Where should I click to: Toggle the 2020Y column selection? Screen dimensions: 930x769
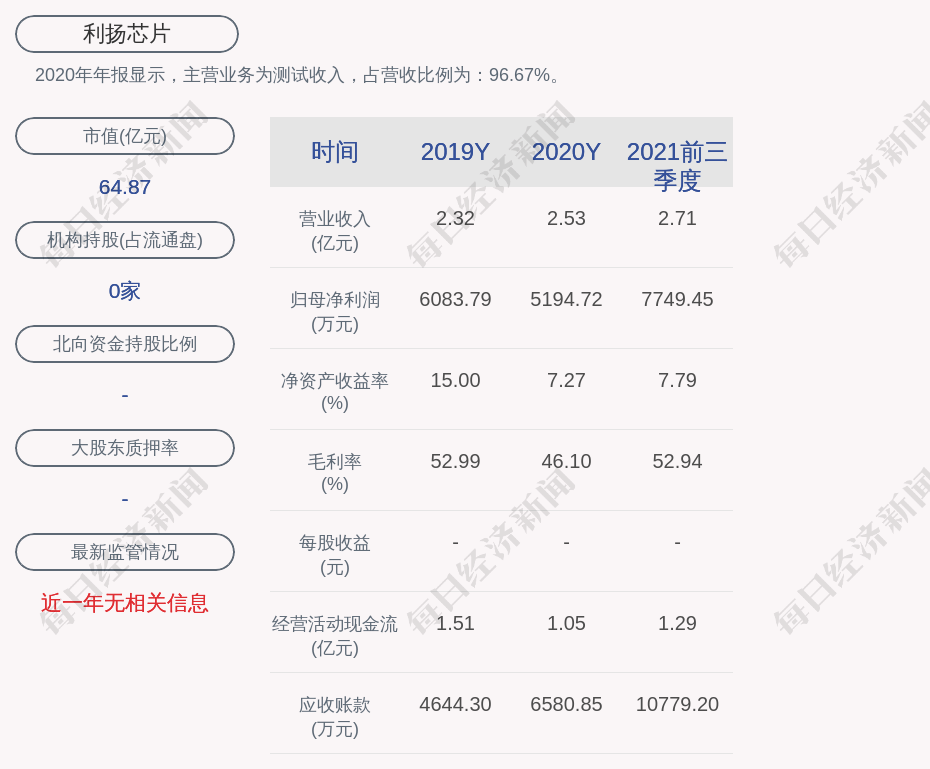click(x=566, y=152)
